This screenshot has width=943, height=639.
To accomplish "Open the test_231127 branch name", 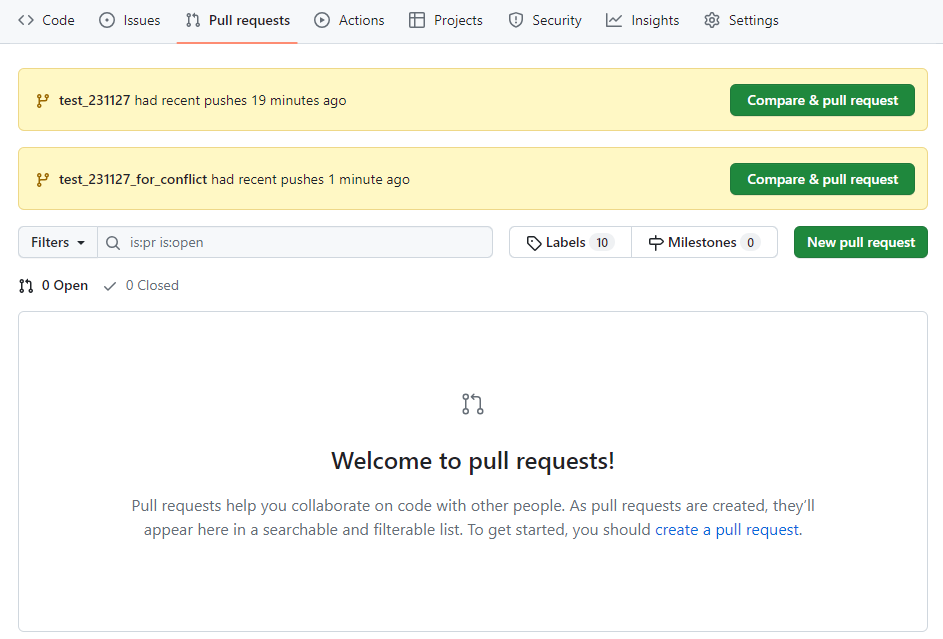I will coord(94,100).
